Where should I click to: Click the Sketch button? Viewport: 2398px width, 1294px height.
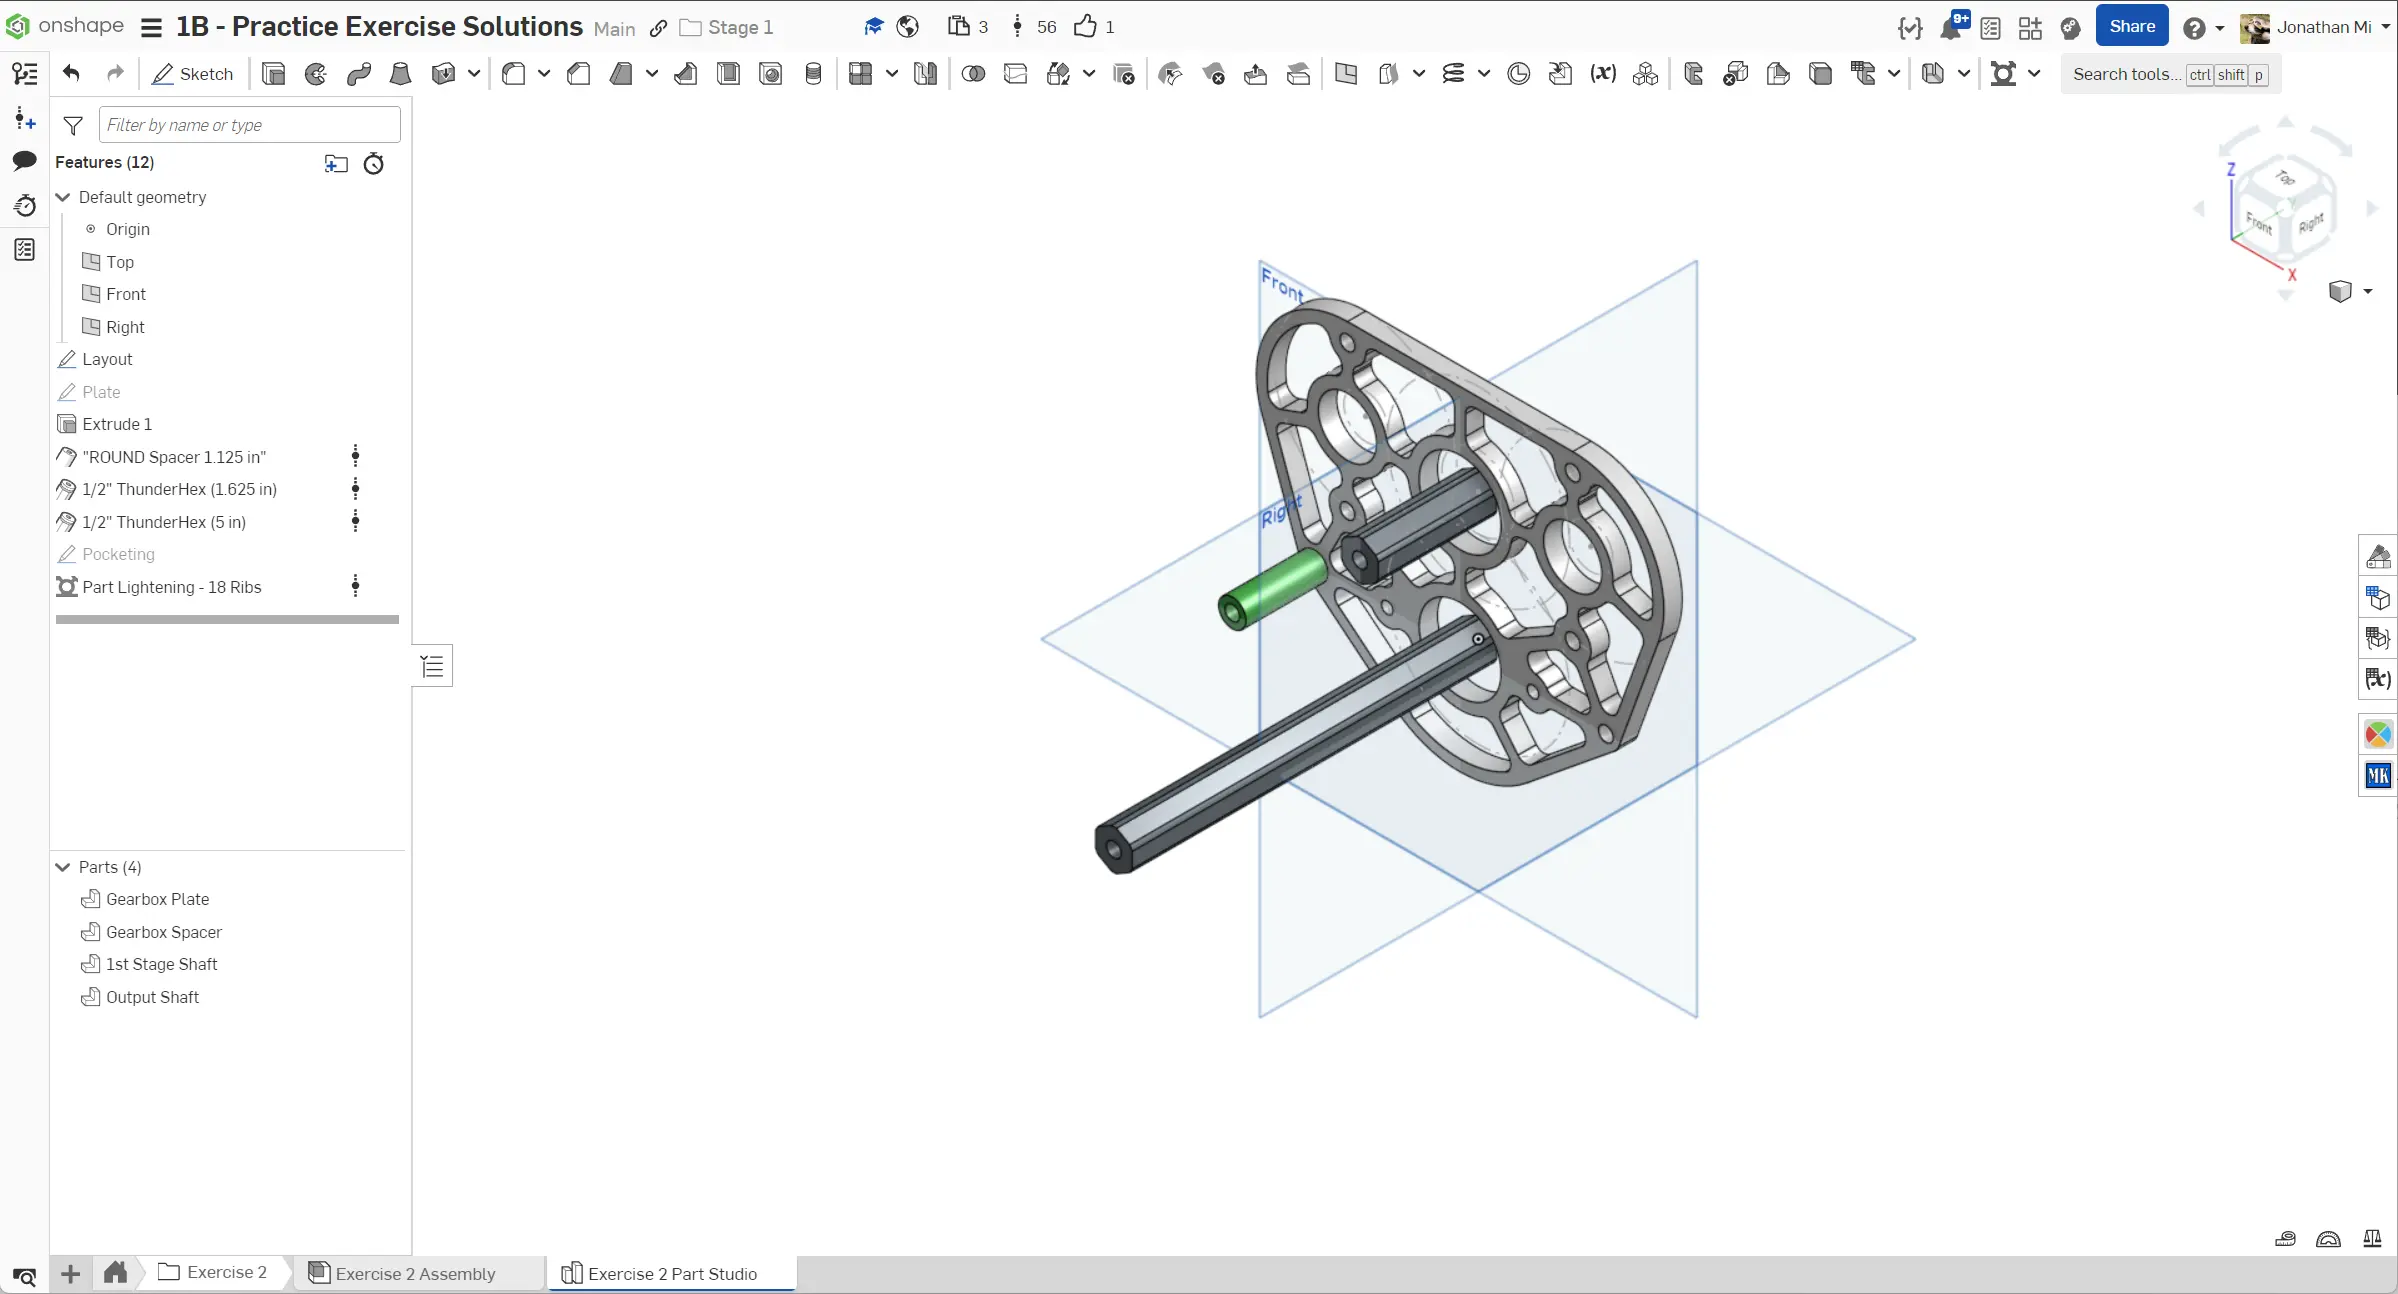pyautogui.click(x=193, y=74)
